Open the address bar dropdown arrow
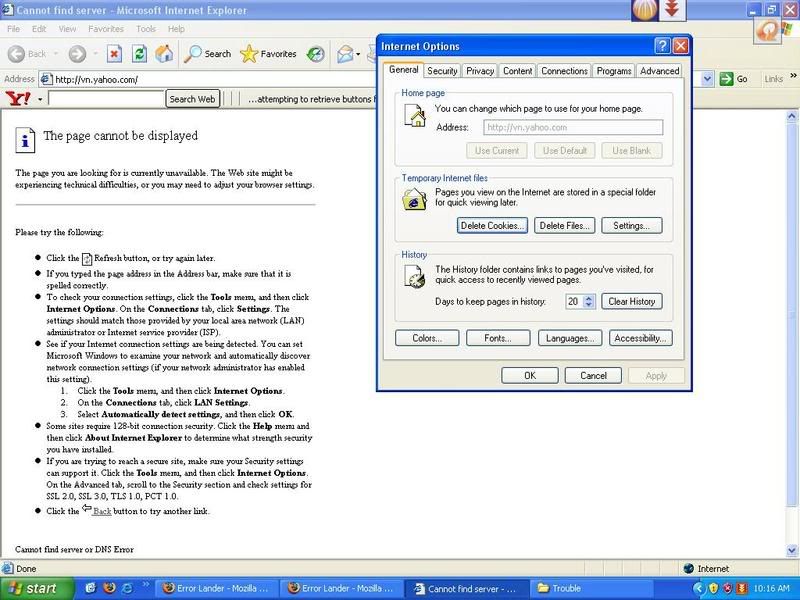The height and width of the screenshot is (600, 800). click(707, 79)
